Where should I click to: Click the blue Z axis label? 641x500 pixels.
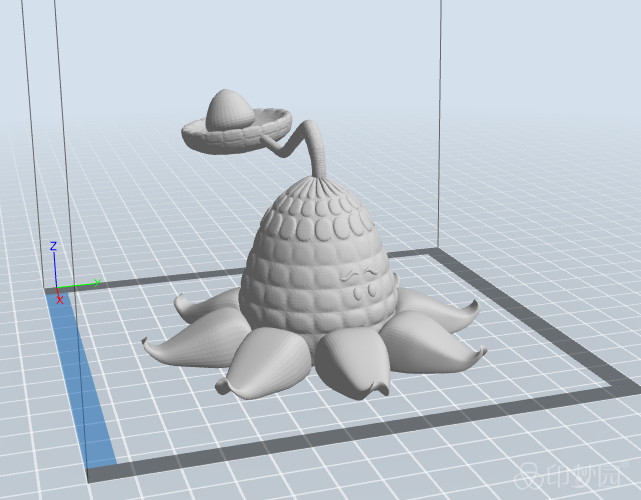[53, 245]
